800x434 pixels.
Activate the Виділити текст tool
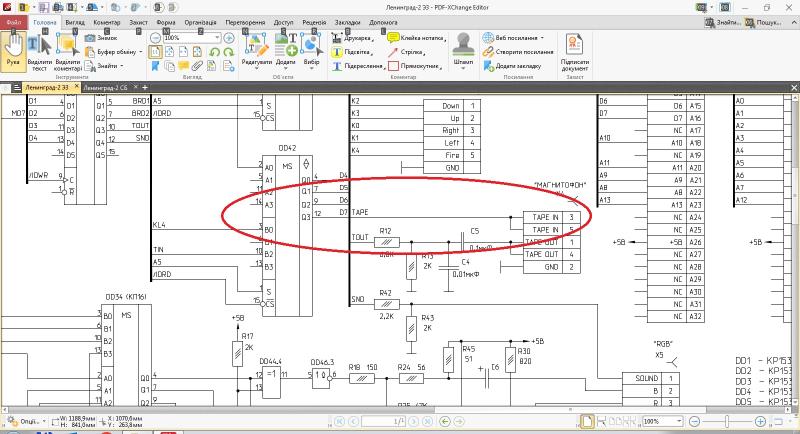point(39,52)
